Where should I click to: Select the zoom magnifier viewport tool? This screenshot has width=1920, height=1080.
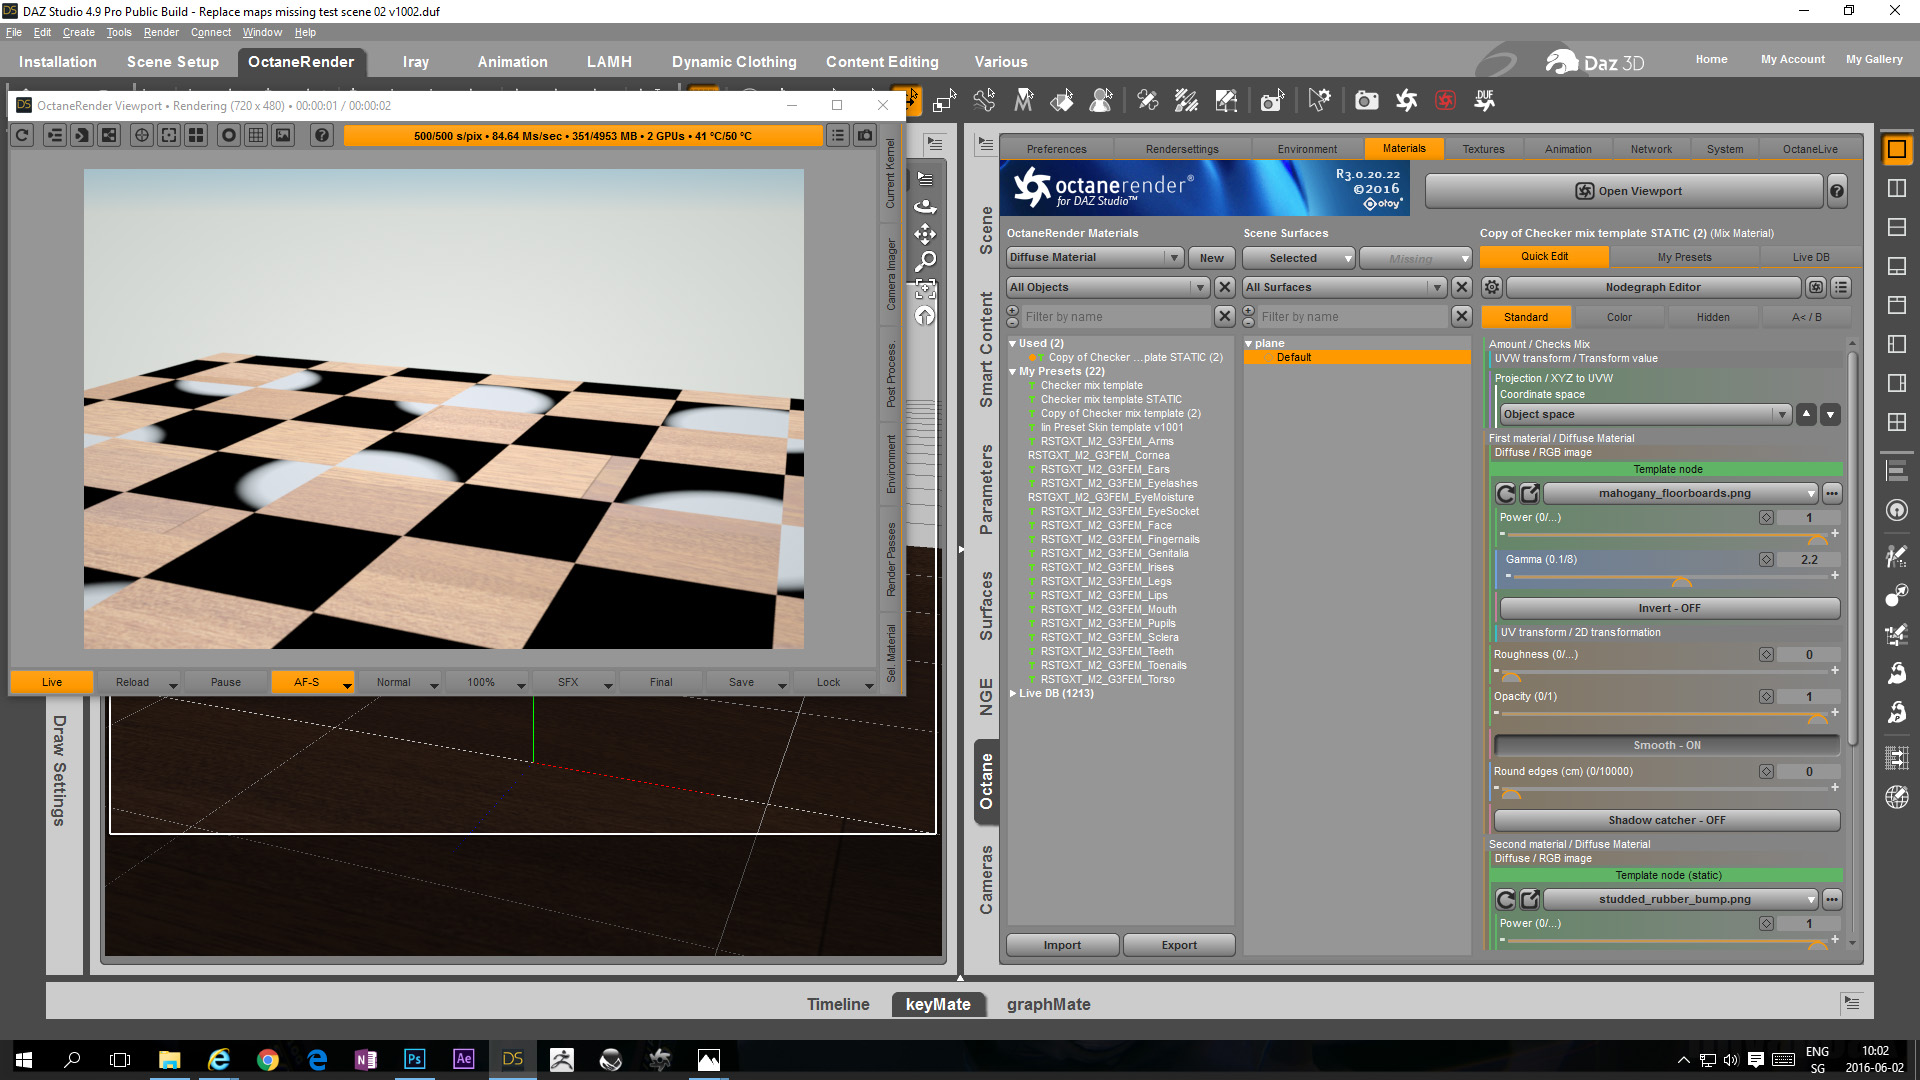click(x=926, y=261)
